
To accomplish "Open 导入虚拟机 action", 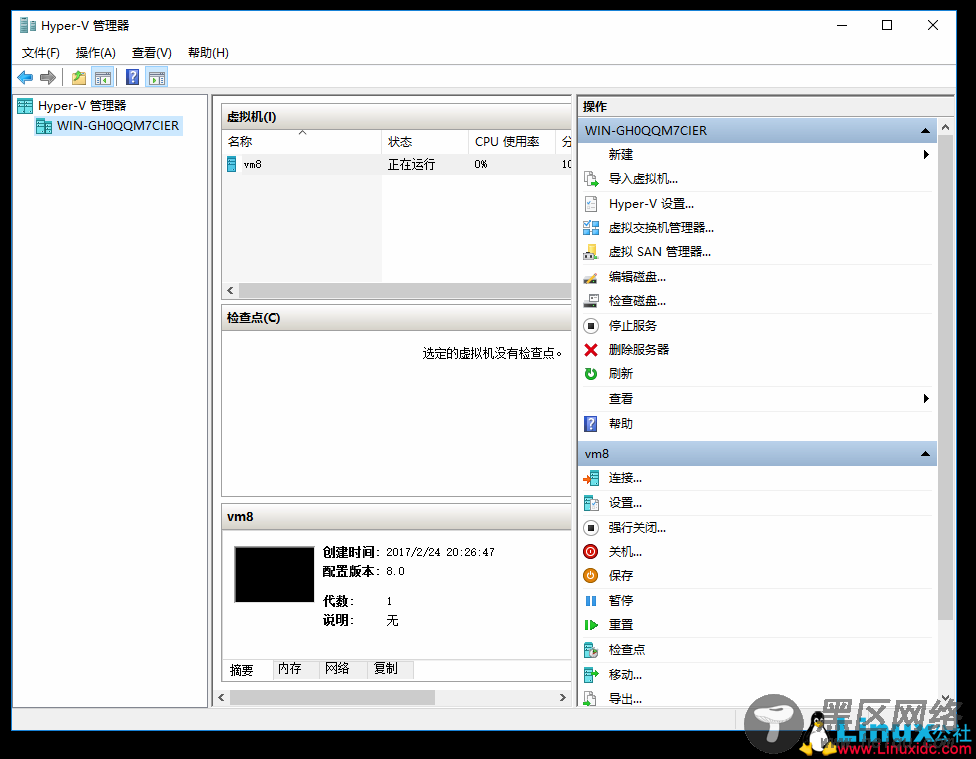I will 643,179.
